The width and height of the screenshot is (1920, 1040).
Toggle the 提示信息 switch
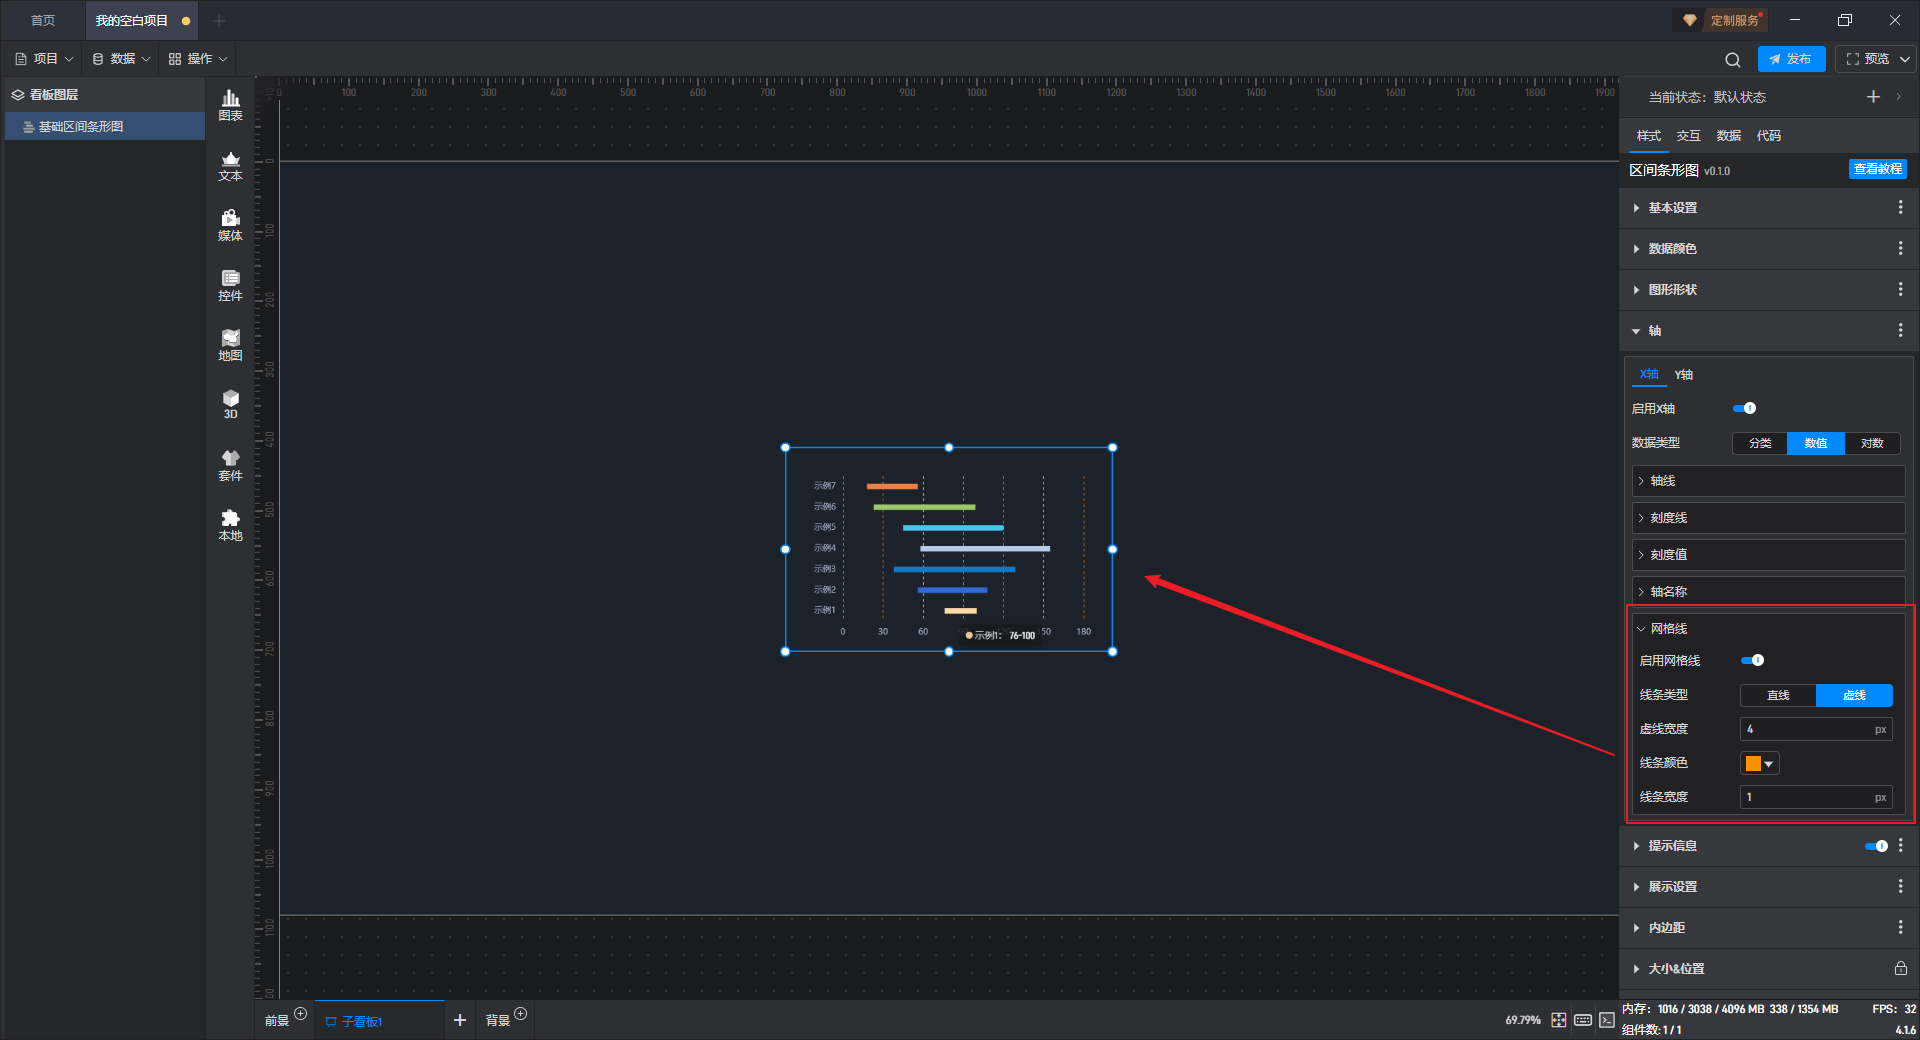(x=1876, y=846)
